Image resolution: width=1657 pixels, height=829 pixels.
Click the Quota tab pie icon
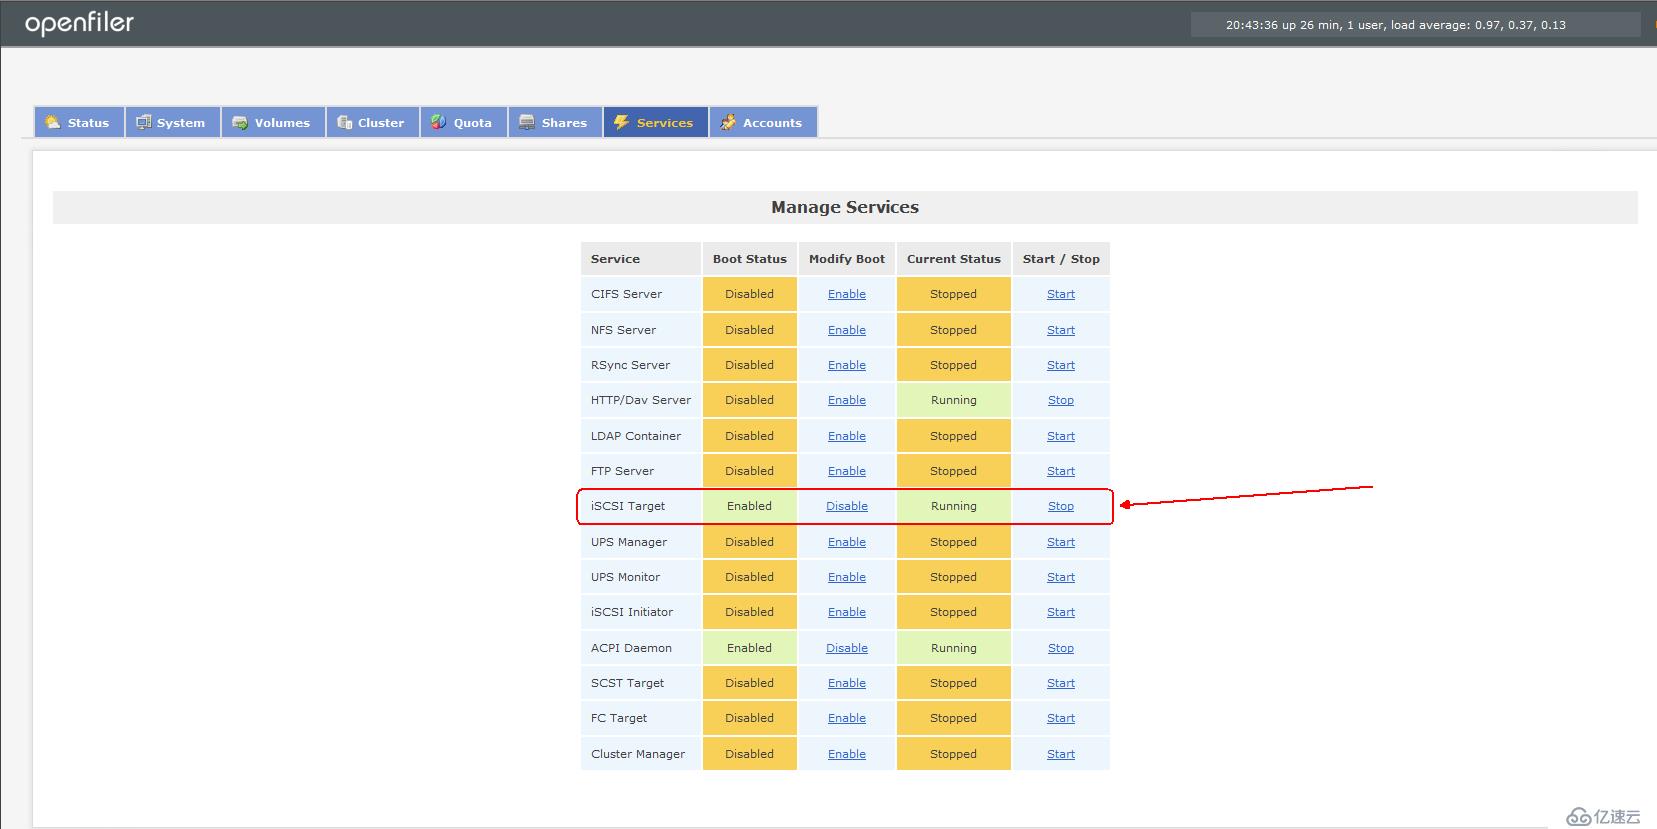(439, 122)
